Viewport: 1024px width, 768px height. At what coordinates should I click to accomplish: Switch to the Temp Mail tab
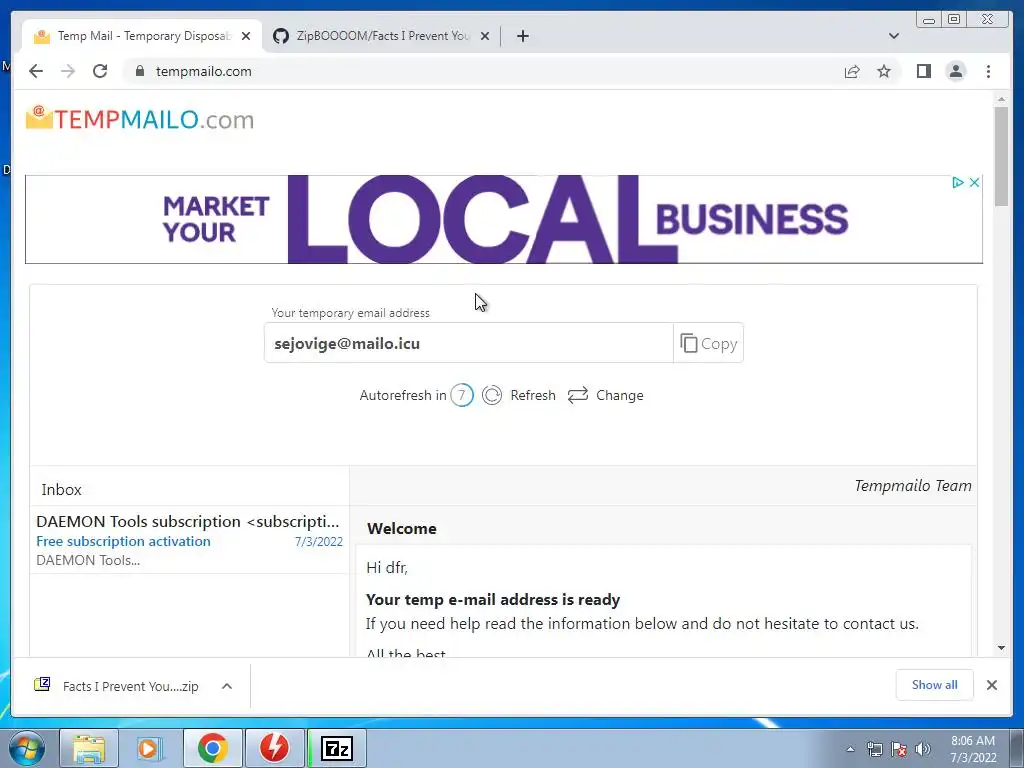tap(142, 36)
